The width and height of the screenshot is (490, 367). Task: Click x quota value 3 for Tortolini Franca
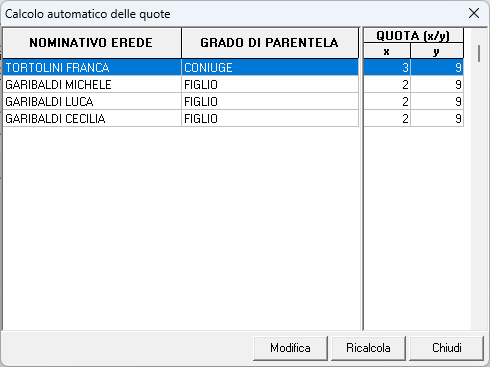387,68
